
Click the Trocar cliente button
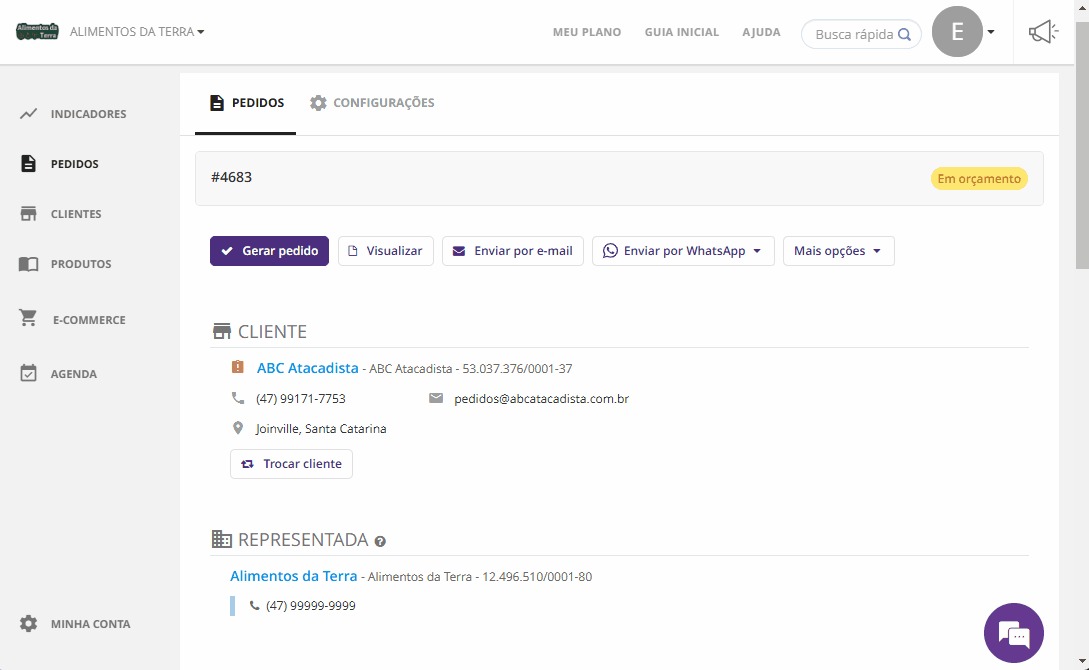coord(291,464)
